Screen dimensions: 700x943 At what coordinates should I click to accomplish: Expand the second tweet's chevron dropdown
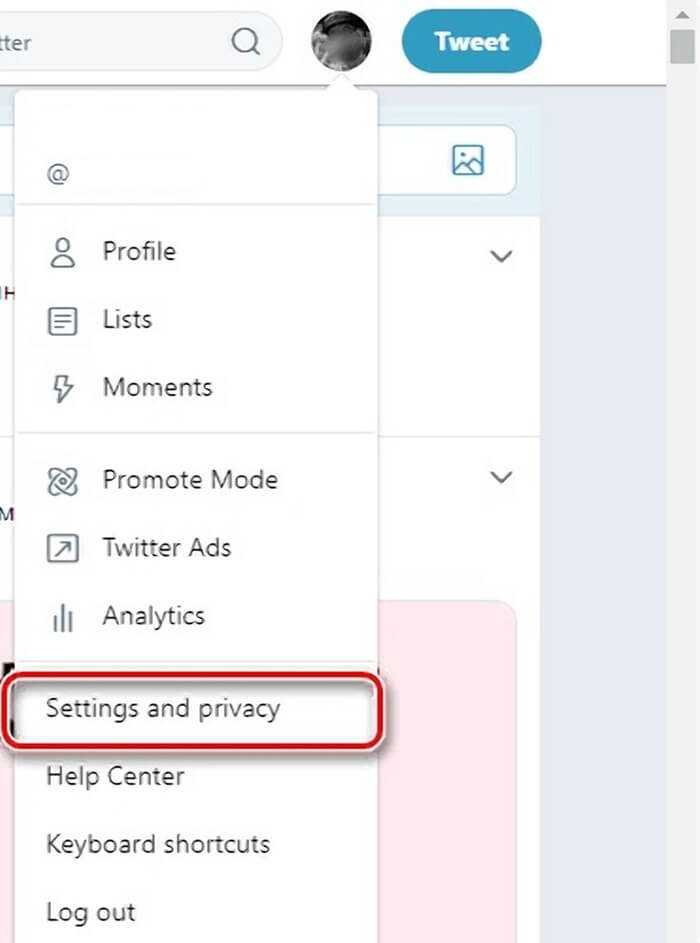click(501, 478)
